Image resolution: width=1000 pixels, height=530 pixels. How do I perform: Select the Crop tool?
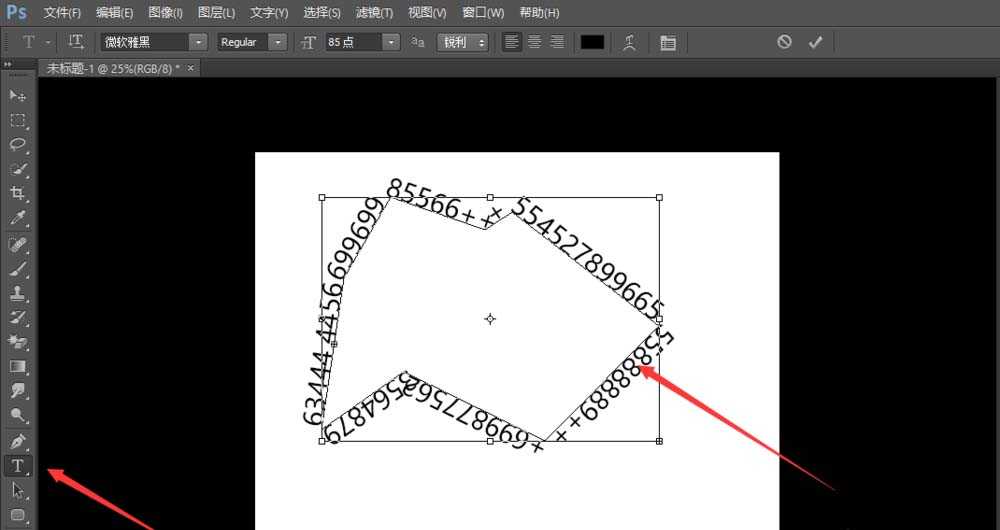pyautogui.click(x=18, y=193)
